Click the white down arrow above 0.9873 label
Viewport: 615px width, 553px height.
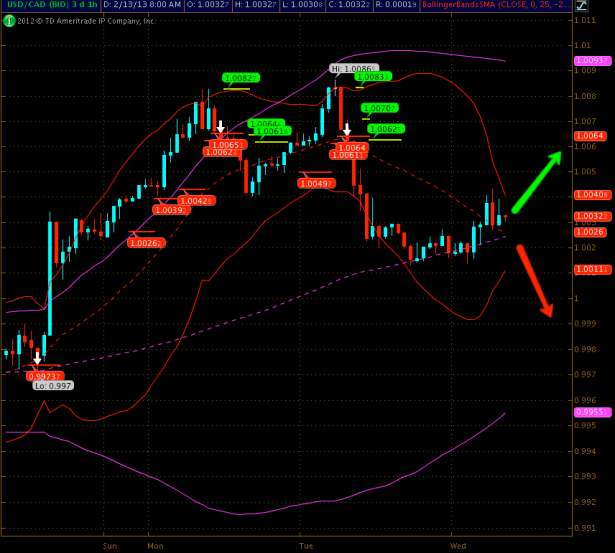(37, 357)
